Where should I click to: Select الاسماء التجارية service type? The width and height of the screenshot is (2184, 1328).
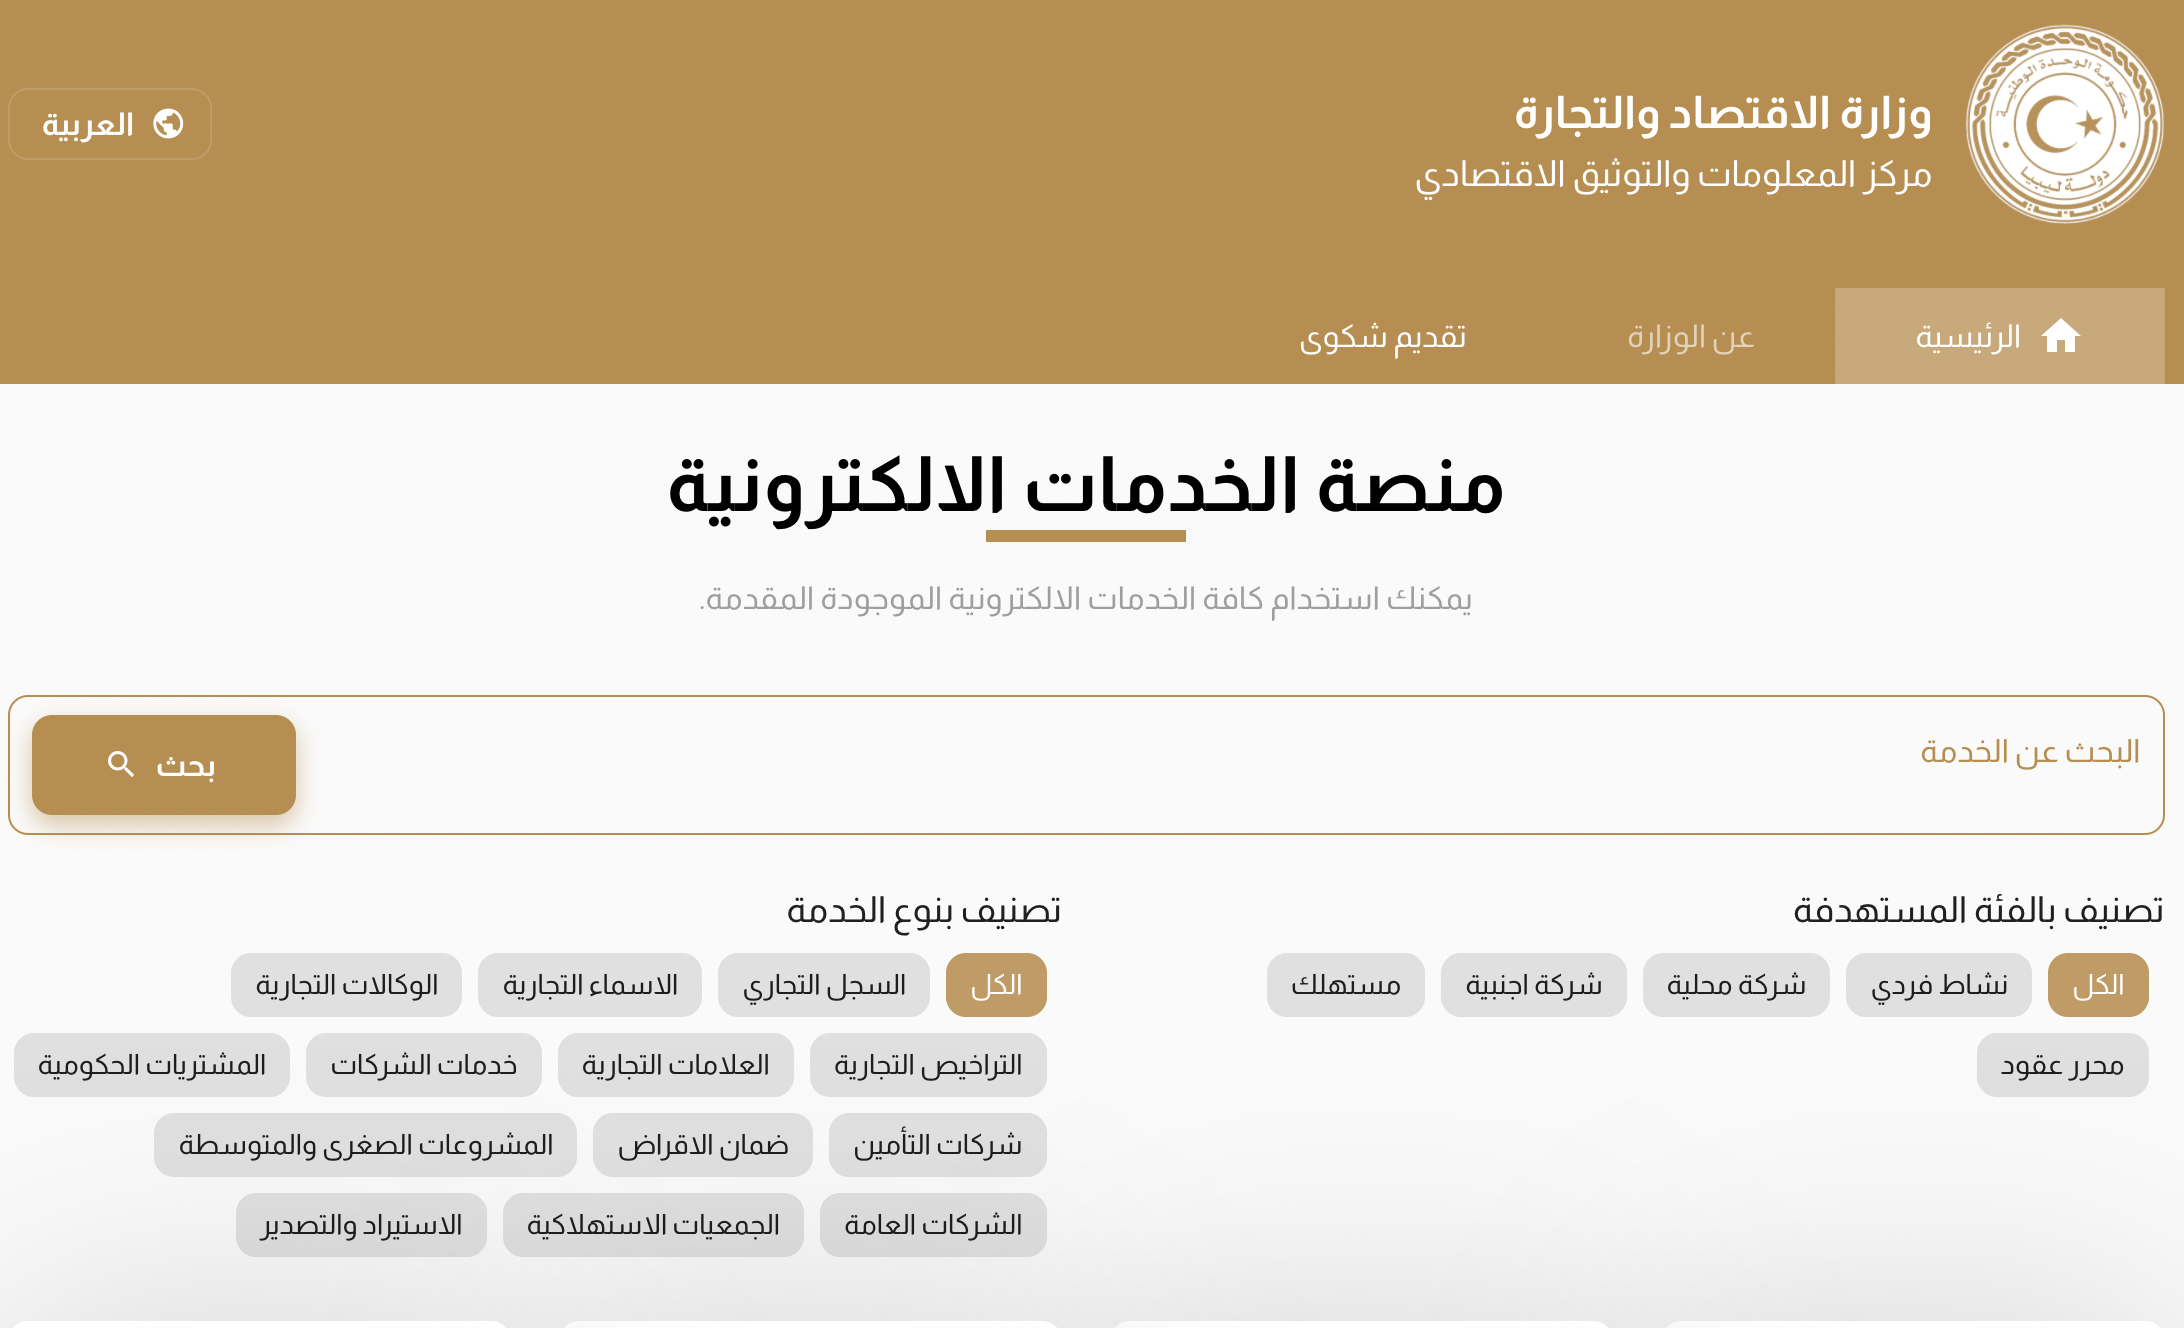tap(589, 985)
